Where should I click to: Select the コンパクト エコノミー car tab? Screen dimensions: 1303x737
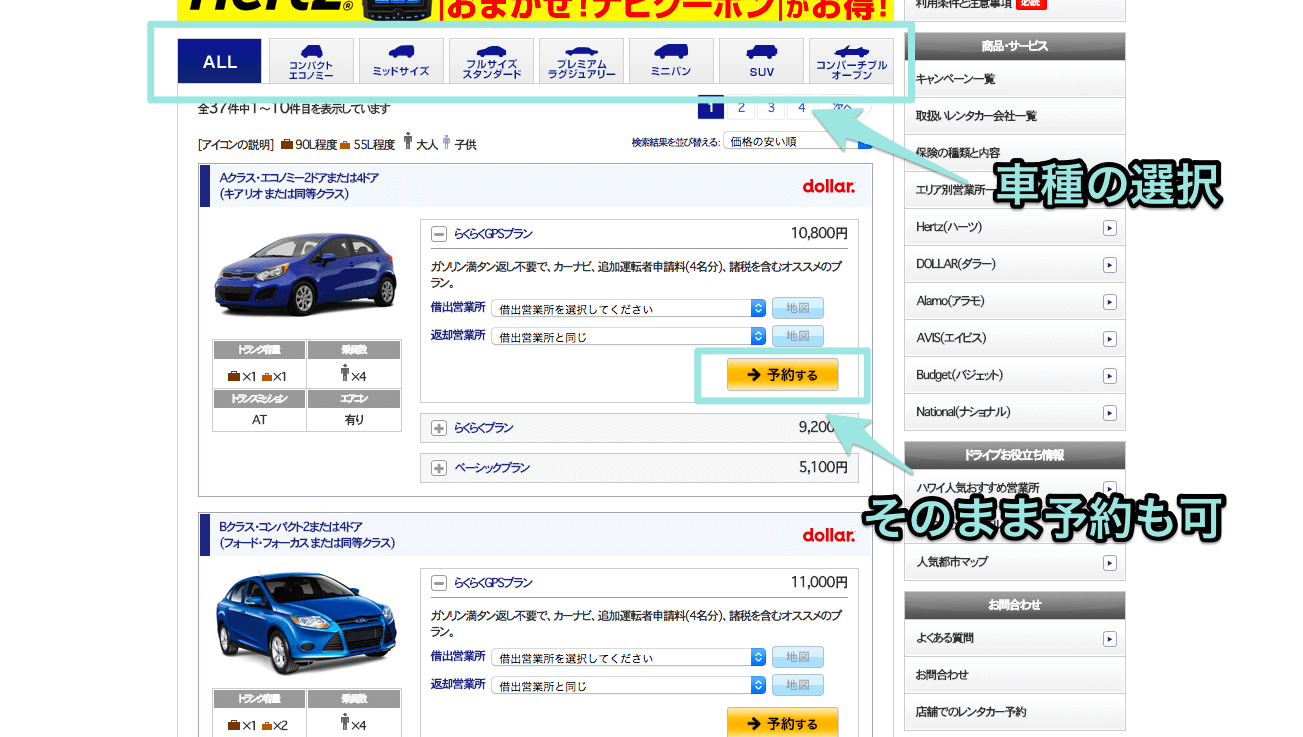(311, 61)
